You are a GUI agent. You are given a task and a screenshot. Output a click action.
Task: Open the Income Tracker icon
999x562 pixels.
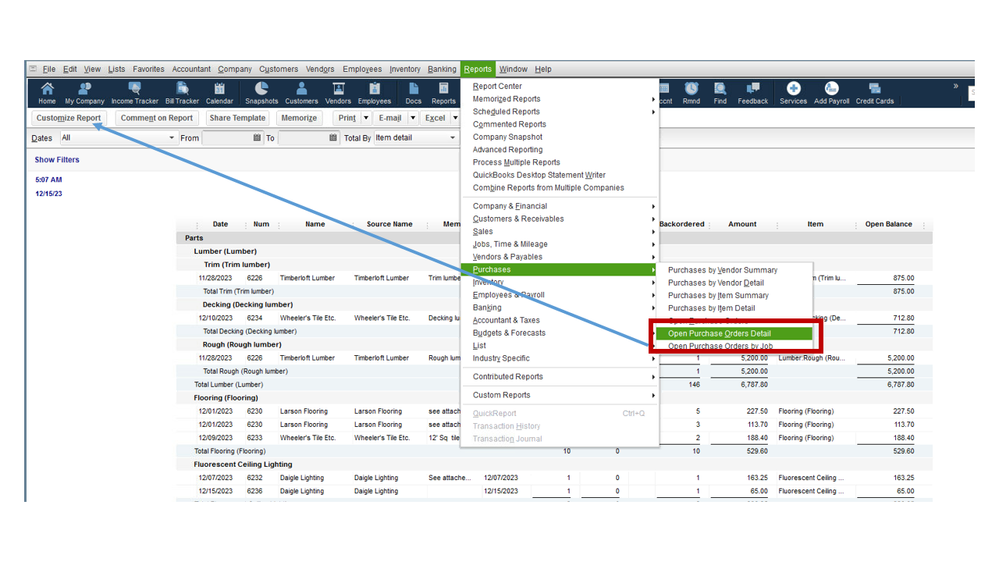[x=134, y=93]
